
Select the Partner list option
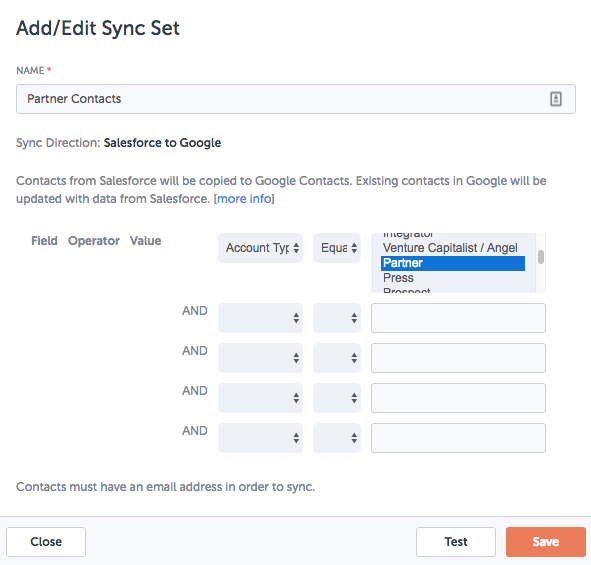[453, 263]
